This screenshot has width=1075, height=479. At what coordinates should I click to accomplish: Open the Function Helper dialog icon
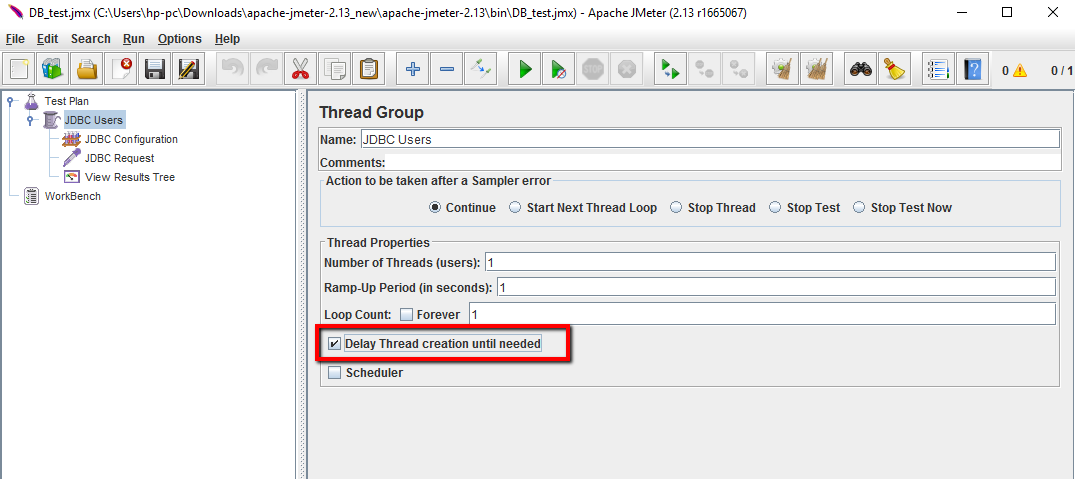(x=939, y=69)
